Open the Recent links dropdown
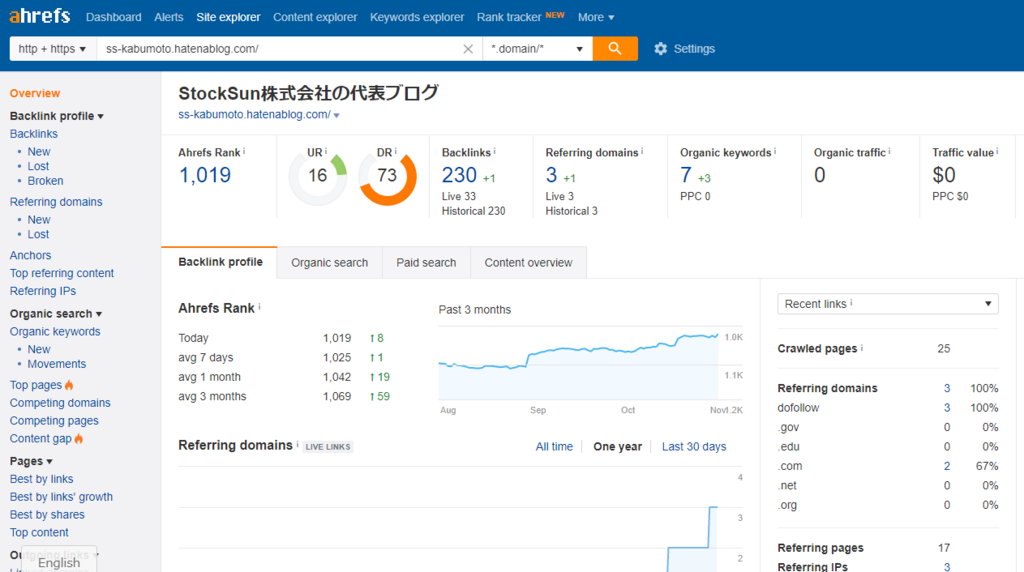 click(x=888, y=304)
